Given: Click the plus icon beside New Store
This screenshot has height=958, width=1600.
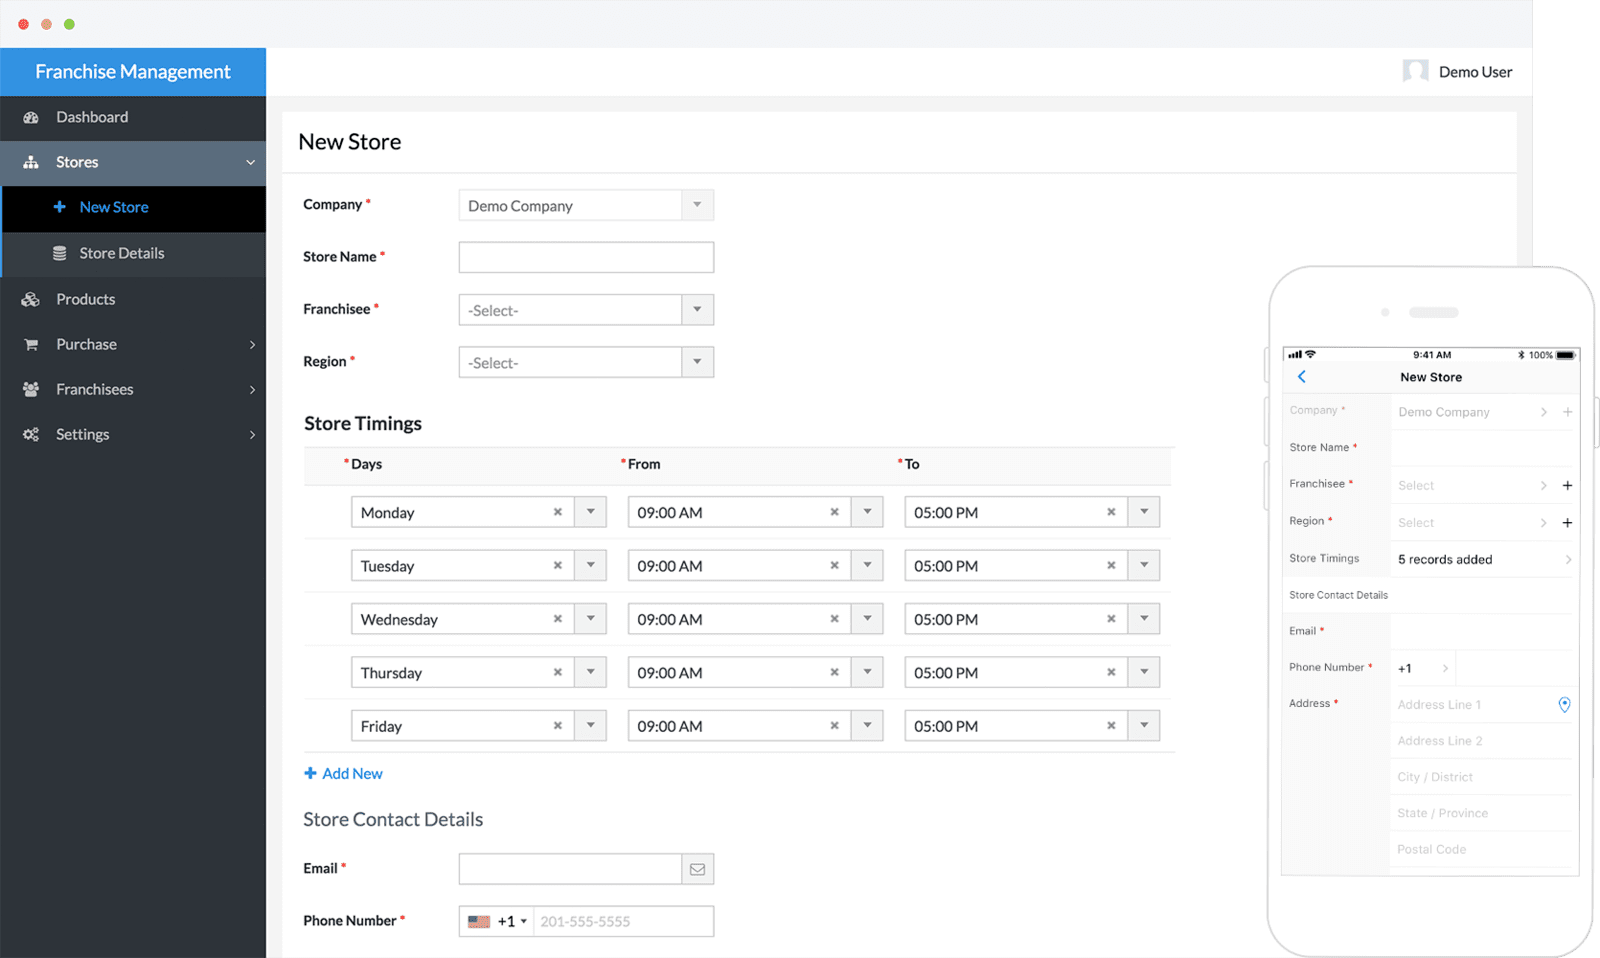Looking at the screenshot, I should coord(60,207).
